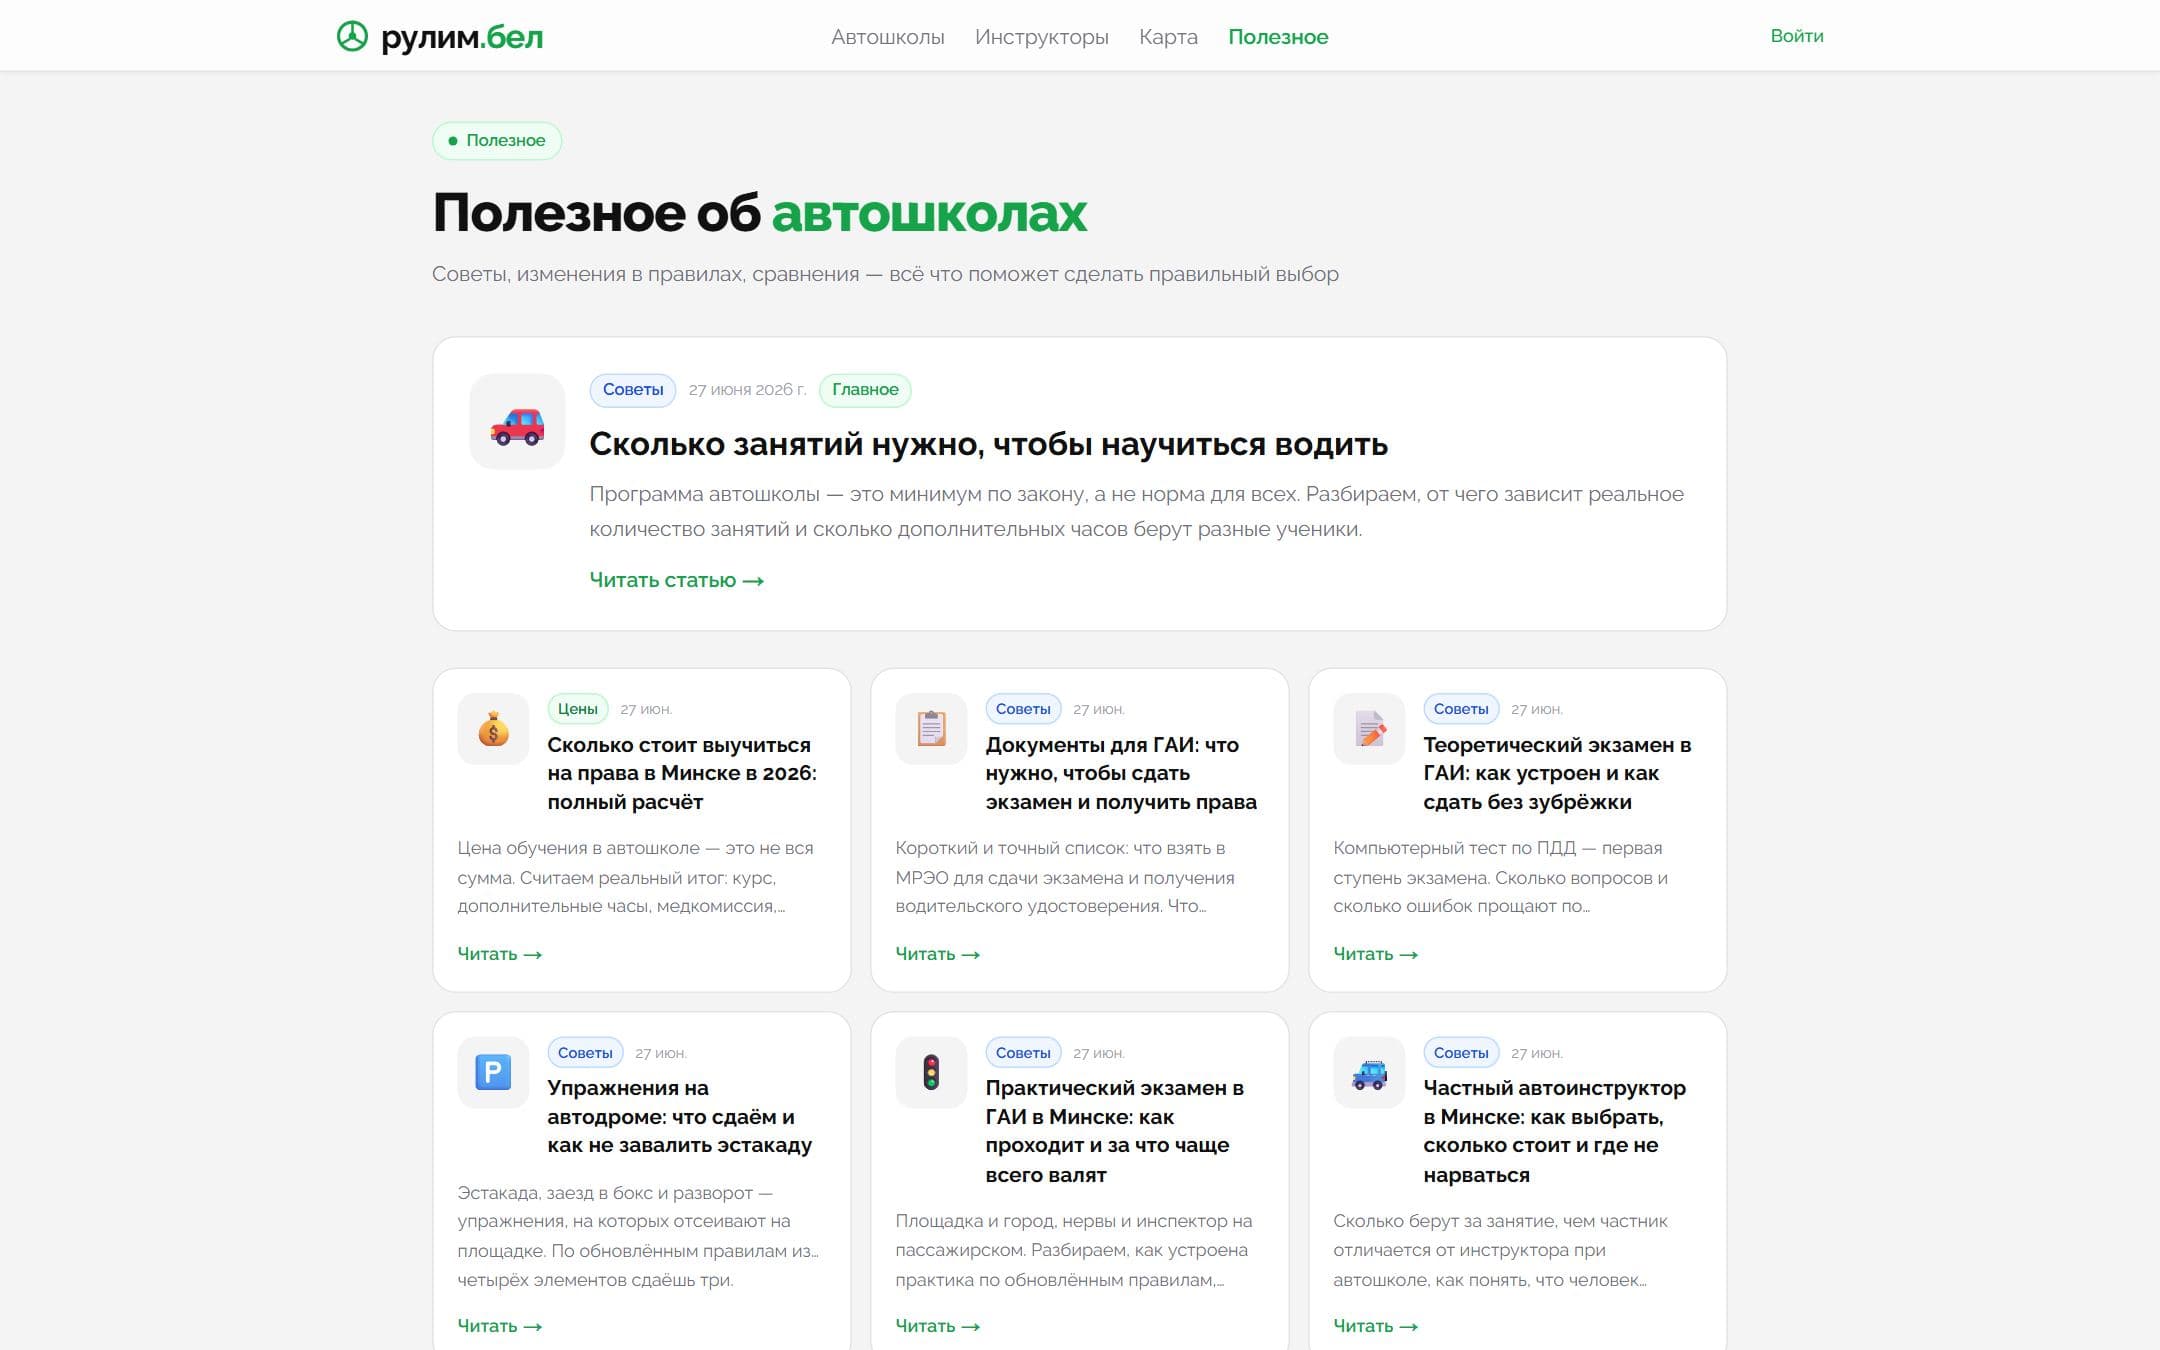This screenshot has height=1350, width=2160.
Task: Click the red car icon on featured article
Action: pos(517,425)
